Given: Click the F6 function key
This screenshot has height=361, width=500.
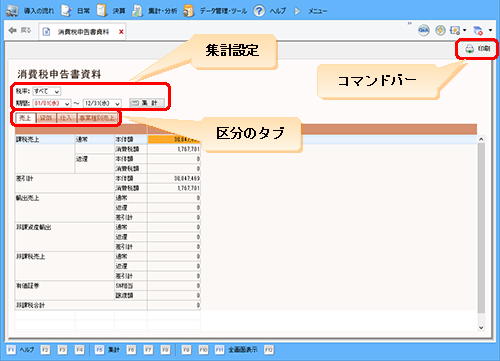Looking at the screenshot, I should (x=131, y=350).
